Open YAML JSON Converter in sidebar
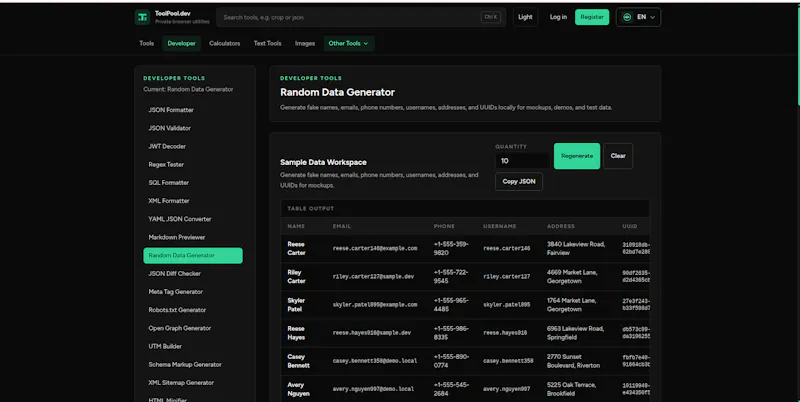This screenshot has height=402, width=800. pyautogui.click(x=193, y=219)
